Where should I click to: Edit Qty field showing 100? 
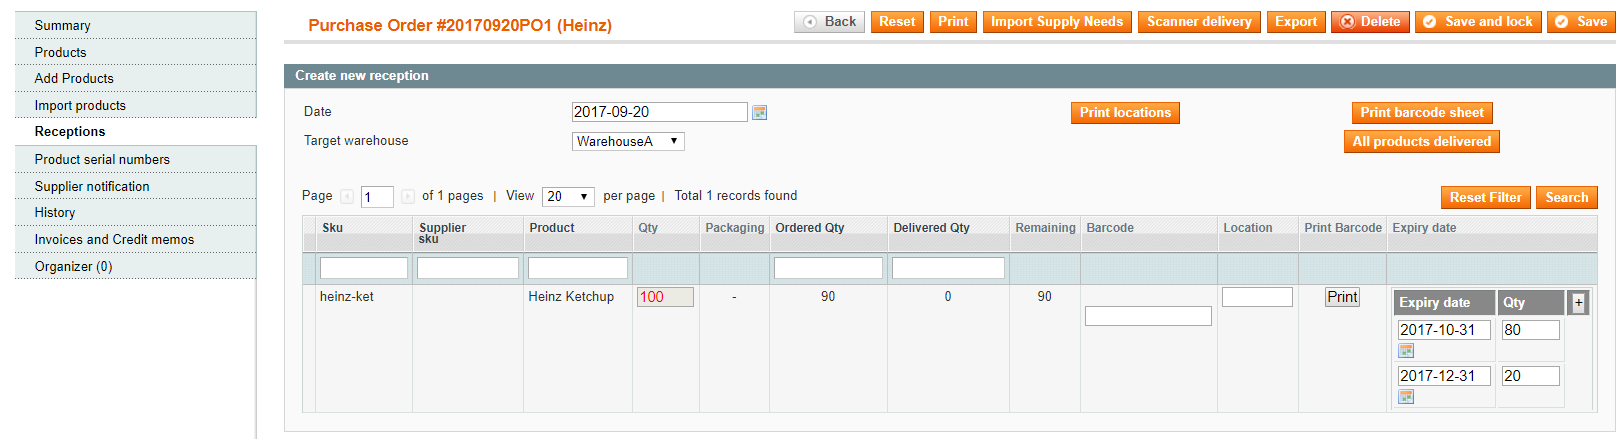[665, 297]
